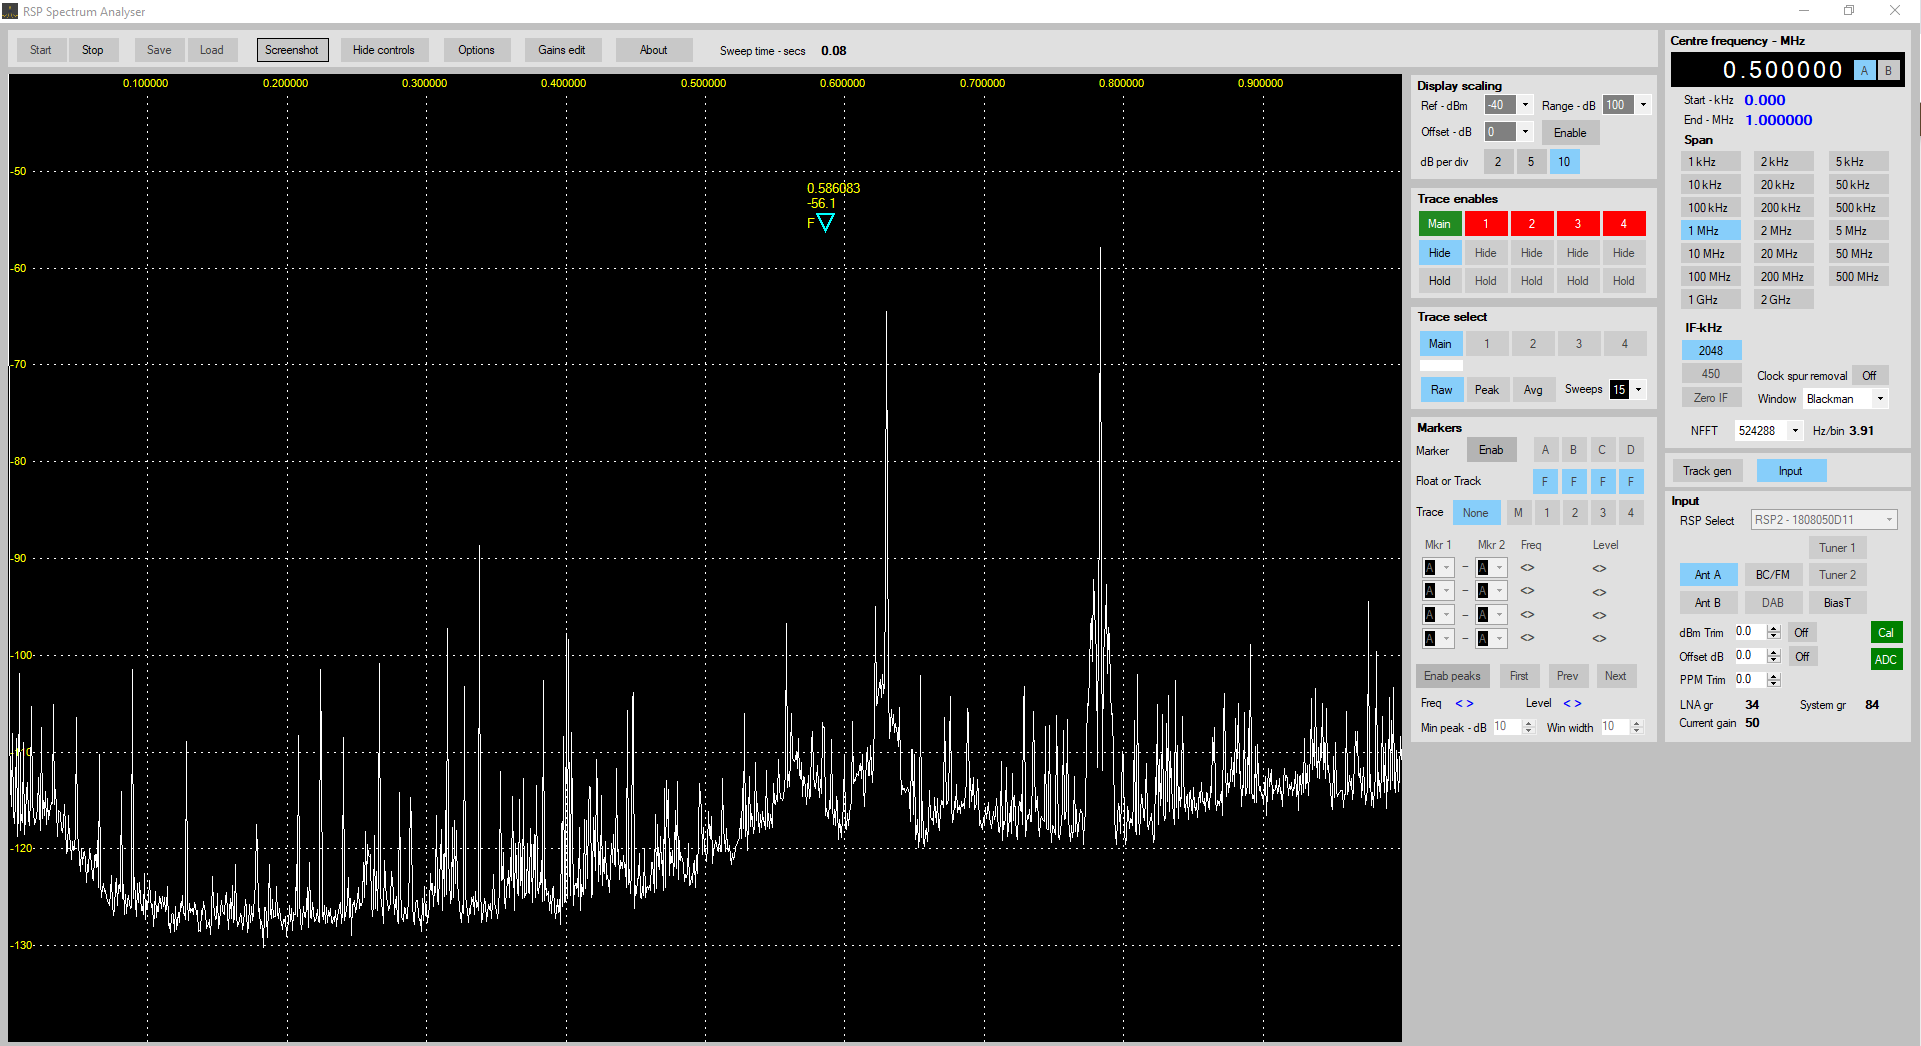Toggle Float or Track for marker A

click(1545, 481)
